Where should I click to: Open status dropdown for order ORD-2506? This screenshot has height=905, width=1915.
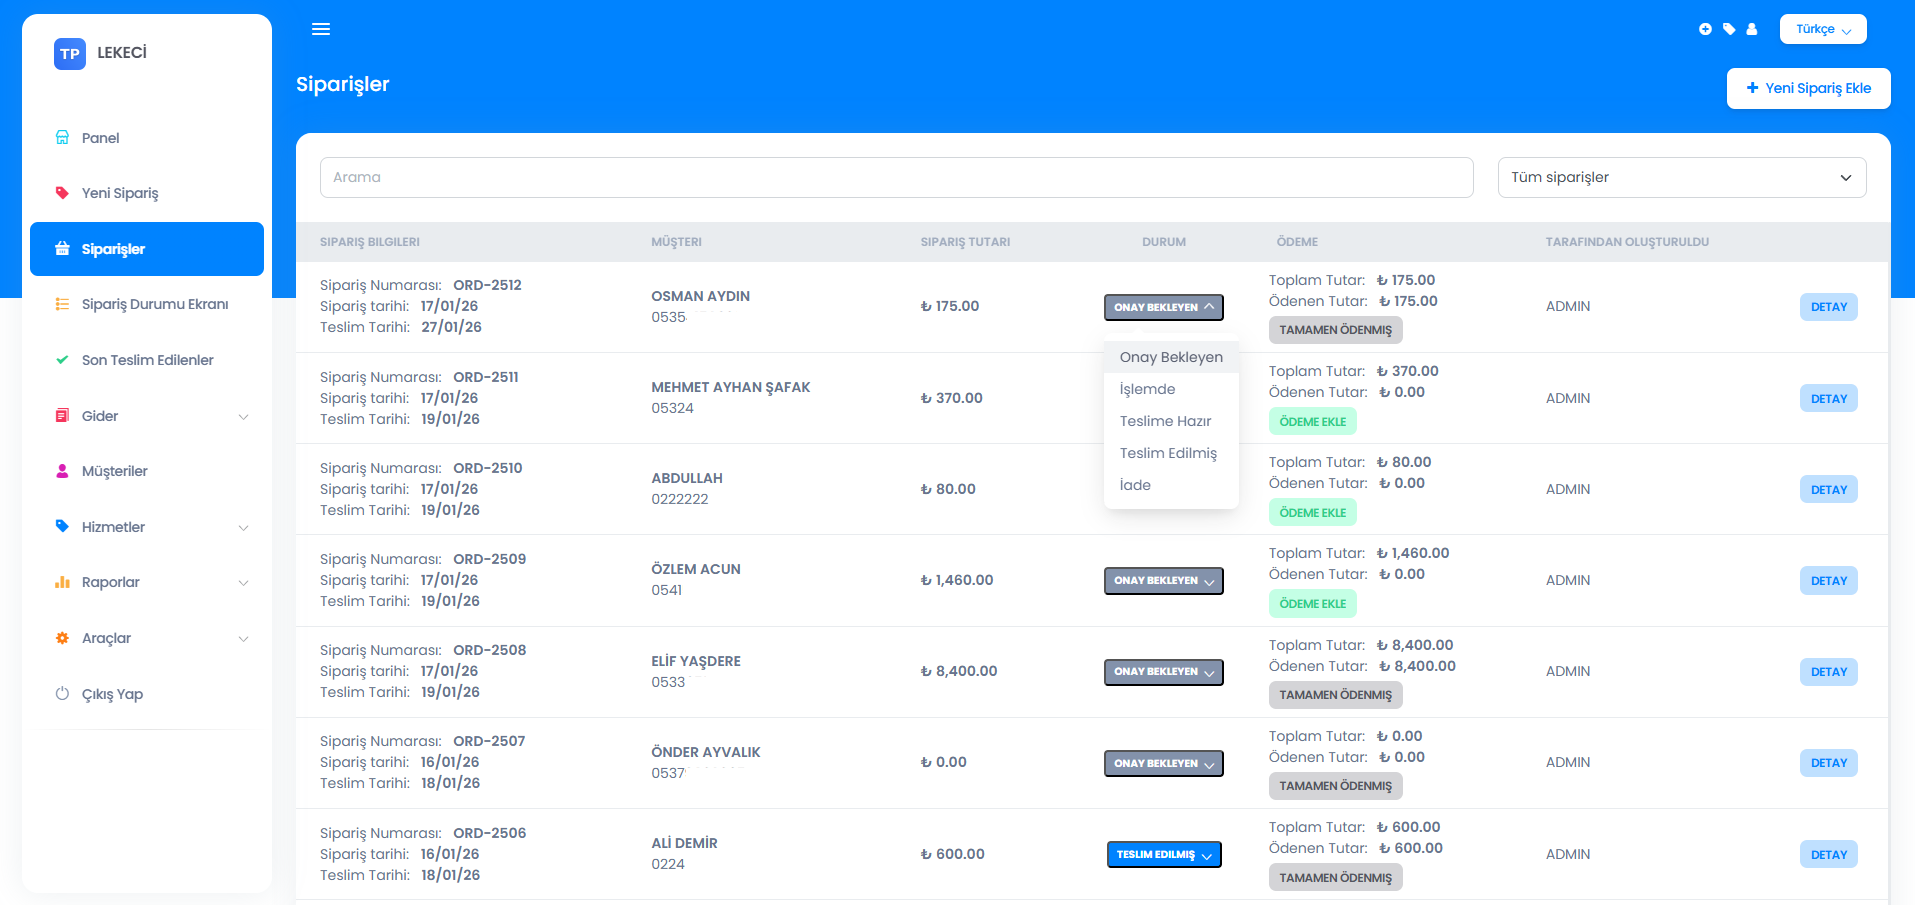click(x=1163, y=855)
